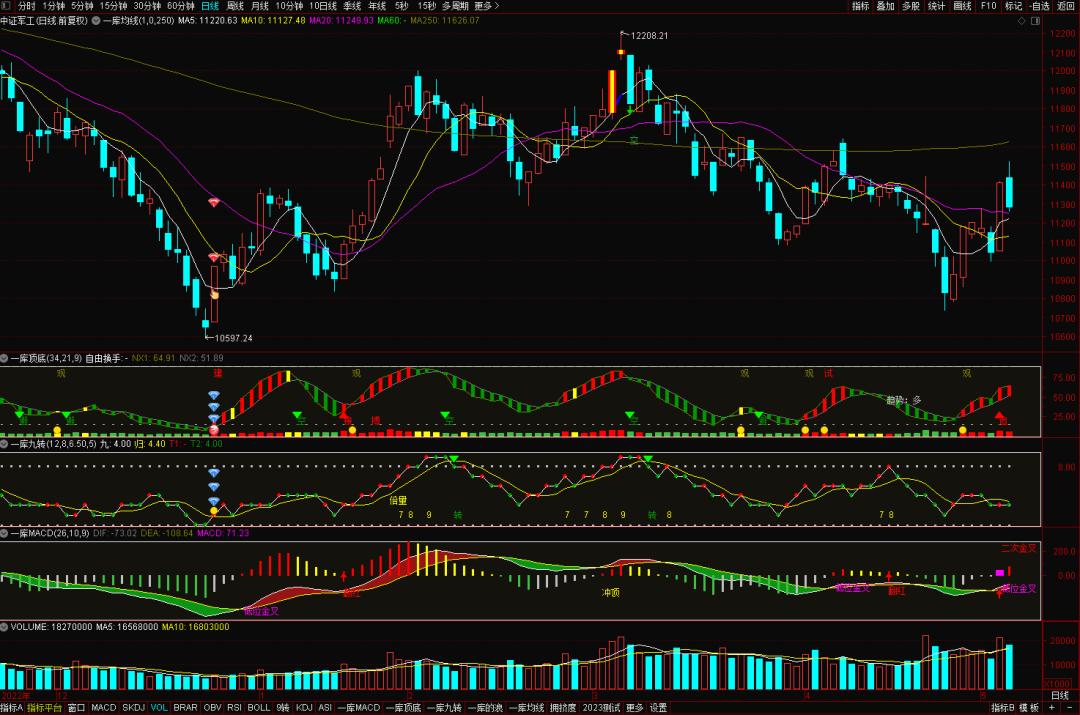Expand 更多 indicators in the bottom bar
The height and width of the screenshot is (715, 1080).
634,707
